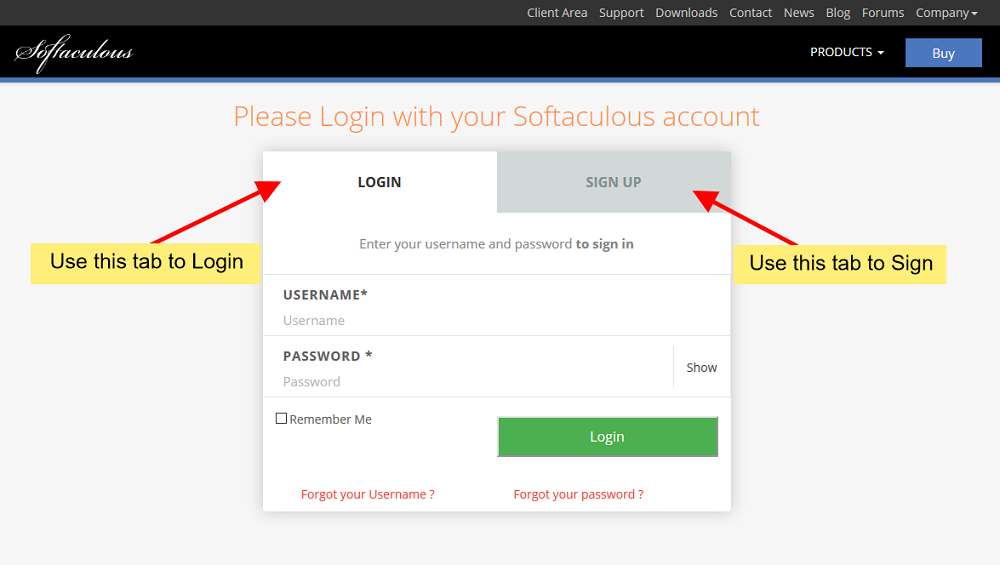Open Forgot your Username link
The width and height of the screenshot is (1000, 565).
point(367,494)
